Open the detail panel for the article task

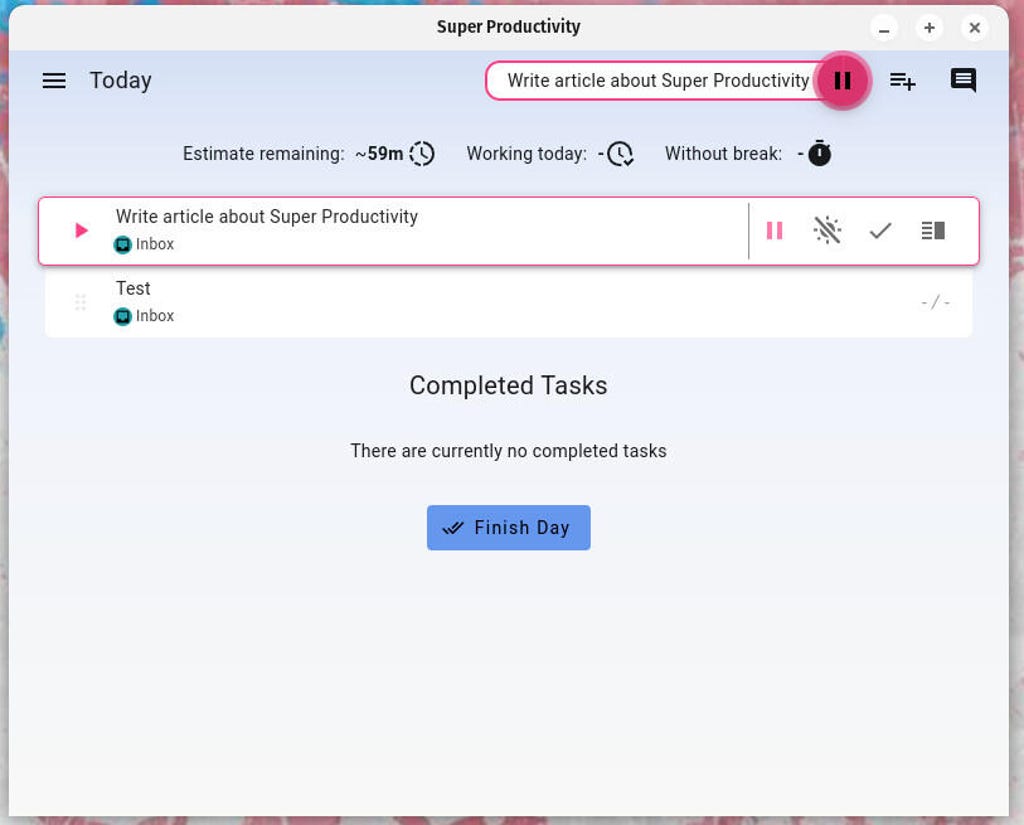(933, 231)
